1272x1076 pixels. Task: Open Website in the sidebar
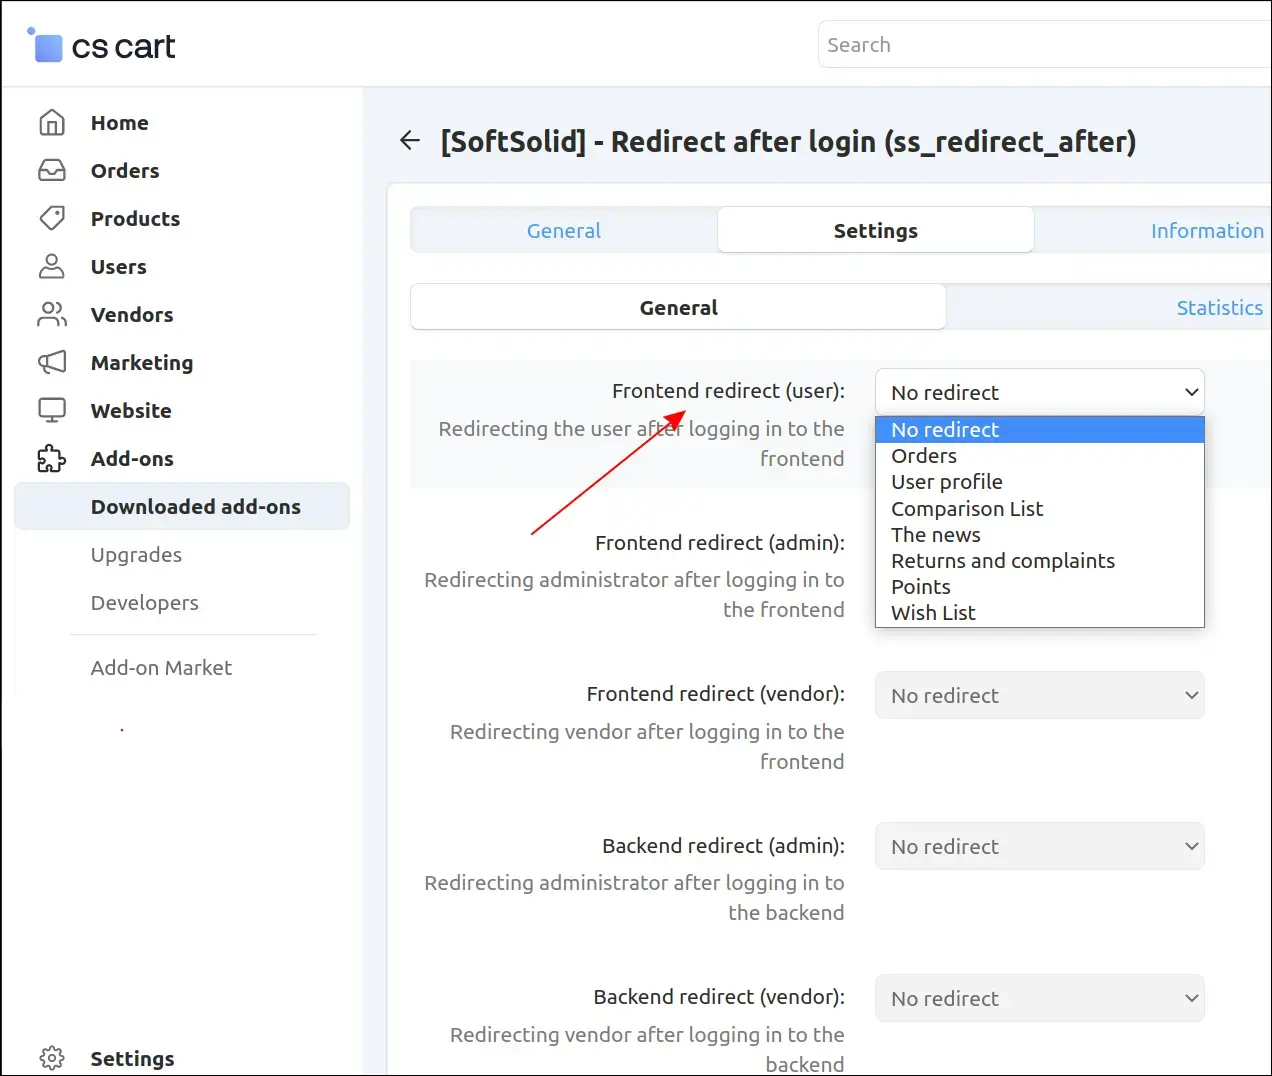131,410
